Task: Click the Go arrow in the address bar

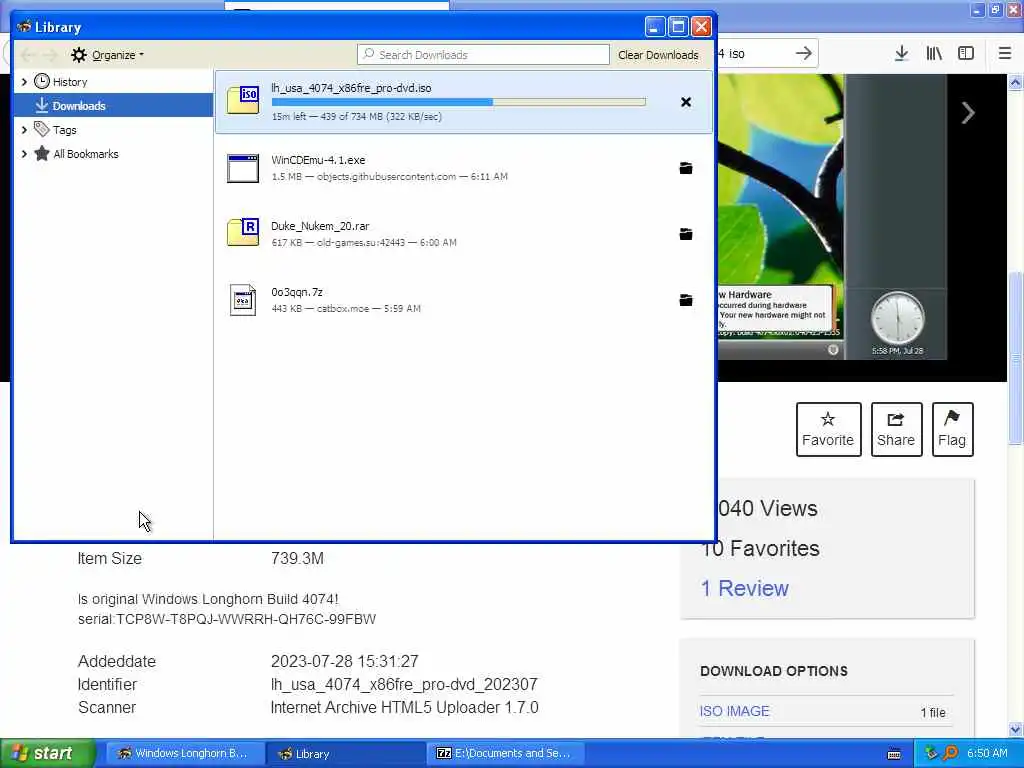Action: 804,54
